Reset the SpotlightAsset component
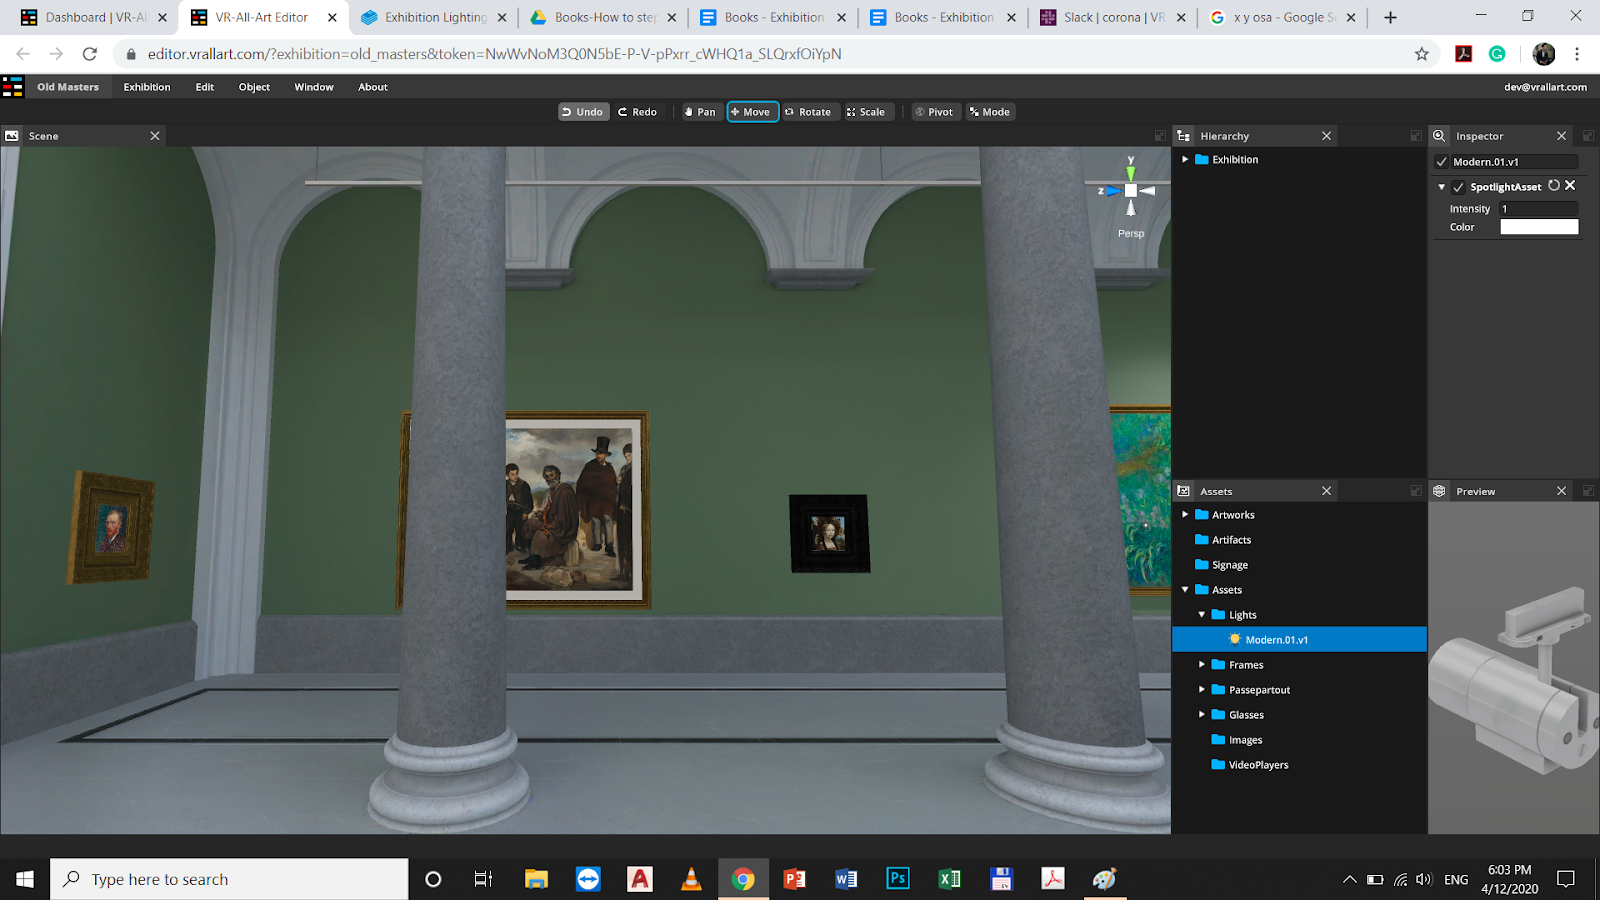This screenshot has height=900, width=1600. pyautogui.click(x=1554, y=186)
